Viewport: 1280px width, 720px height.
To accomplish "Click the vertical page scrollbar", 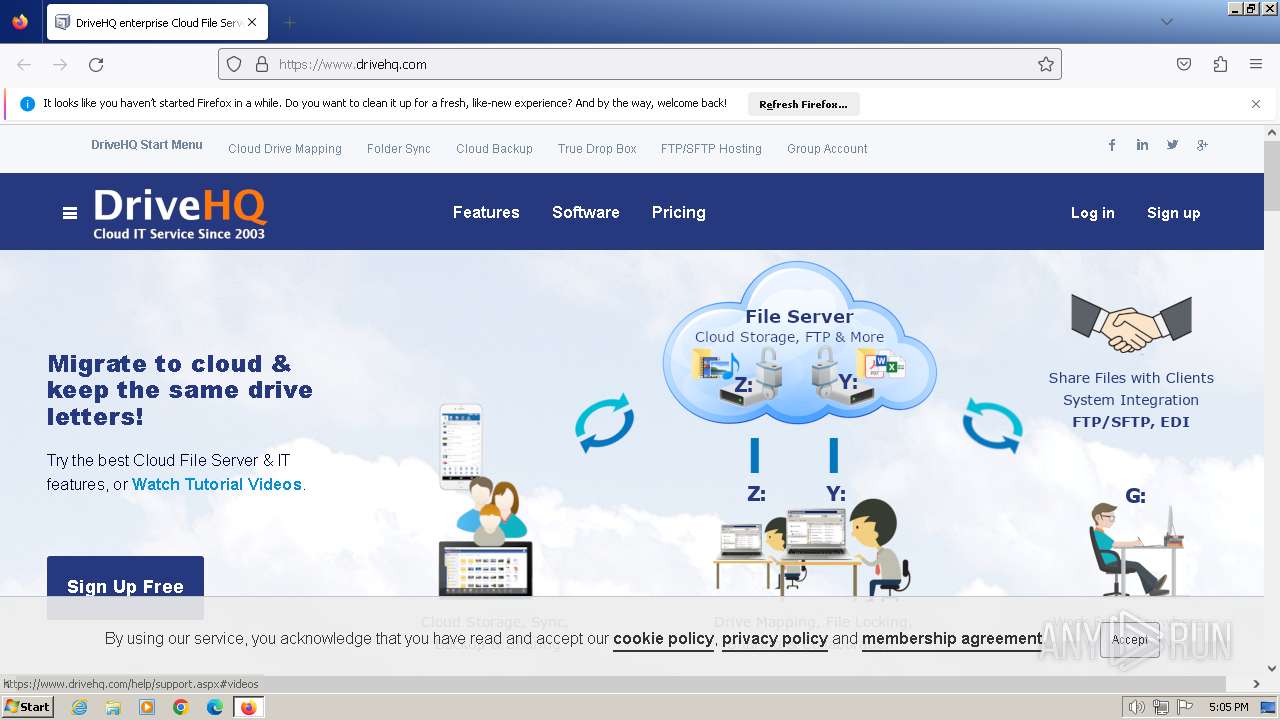I will [x=1272, y=176].
